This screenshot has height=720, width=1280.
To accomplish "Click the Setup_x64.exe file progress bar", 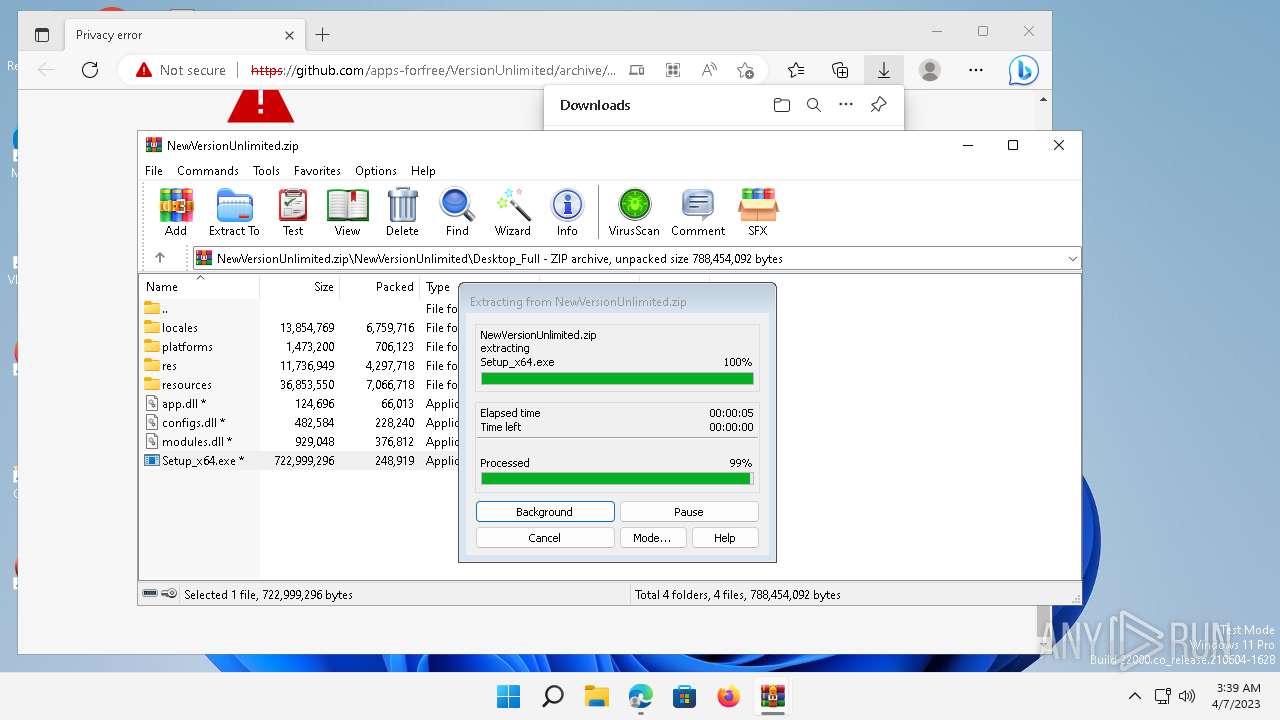I will point(617,379).
